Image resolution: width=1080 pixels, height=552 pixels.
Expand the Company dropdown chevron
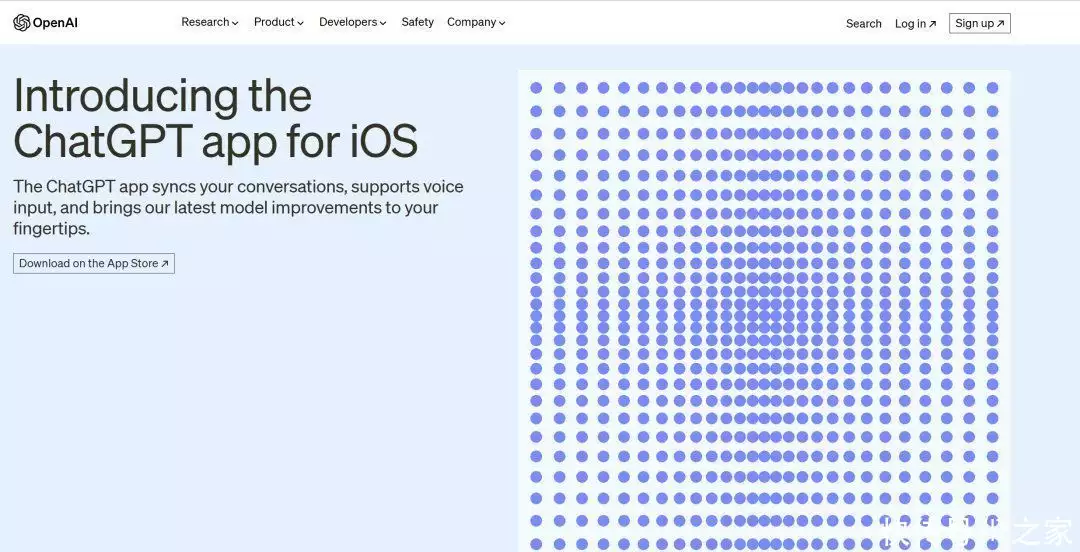tap(502, 23)
